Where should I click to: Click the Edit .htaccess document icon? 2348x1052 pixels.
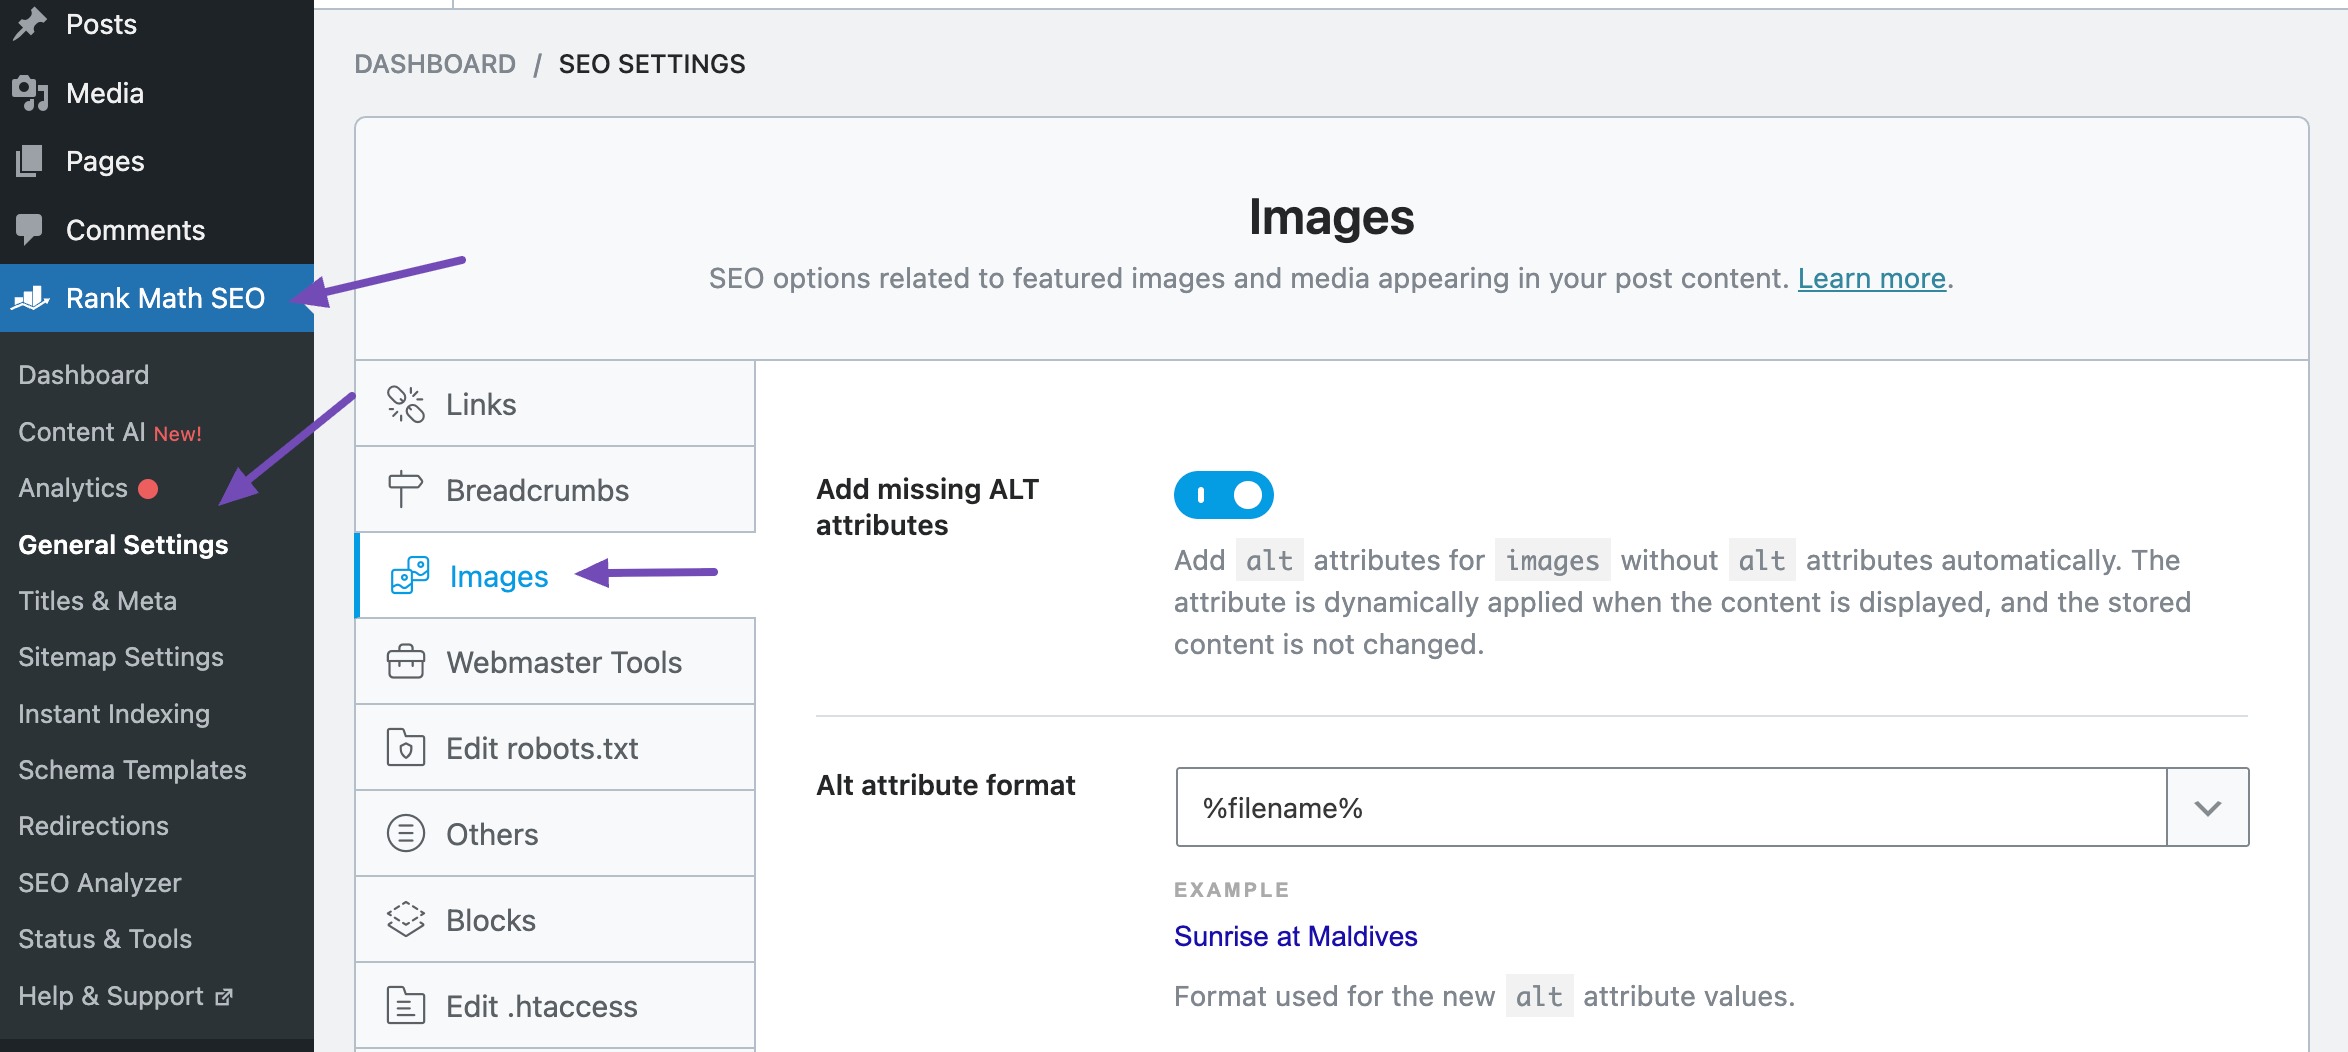point(406,1005)
